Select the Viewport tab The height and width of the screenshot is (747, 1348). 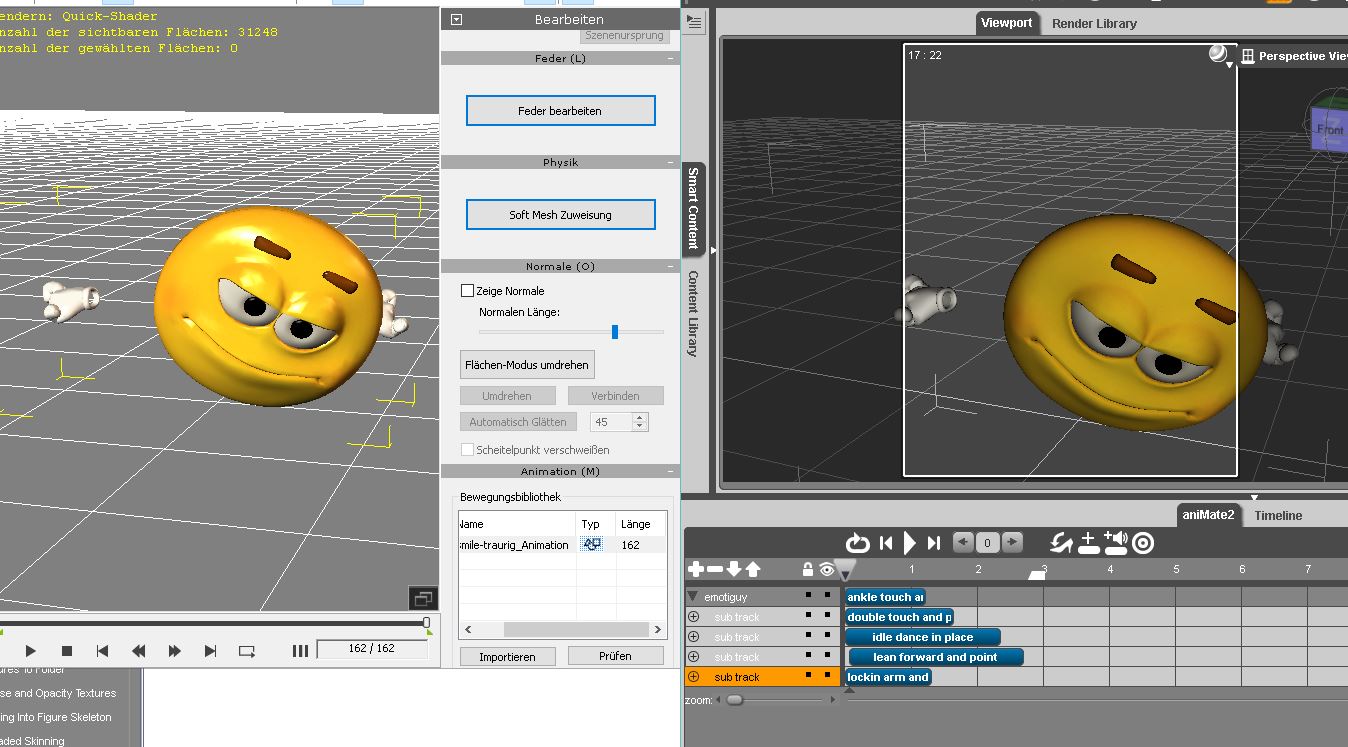click(1006, 23)
